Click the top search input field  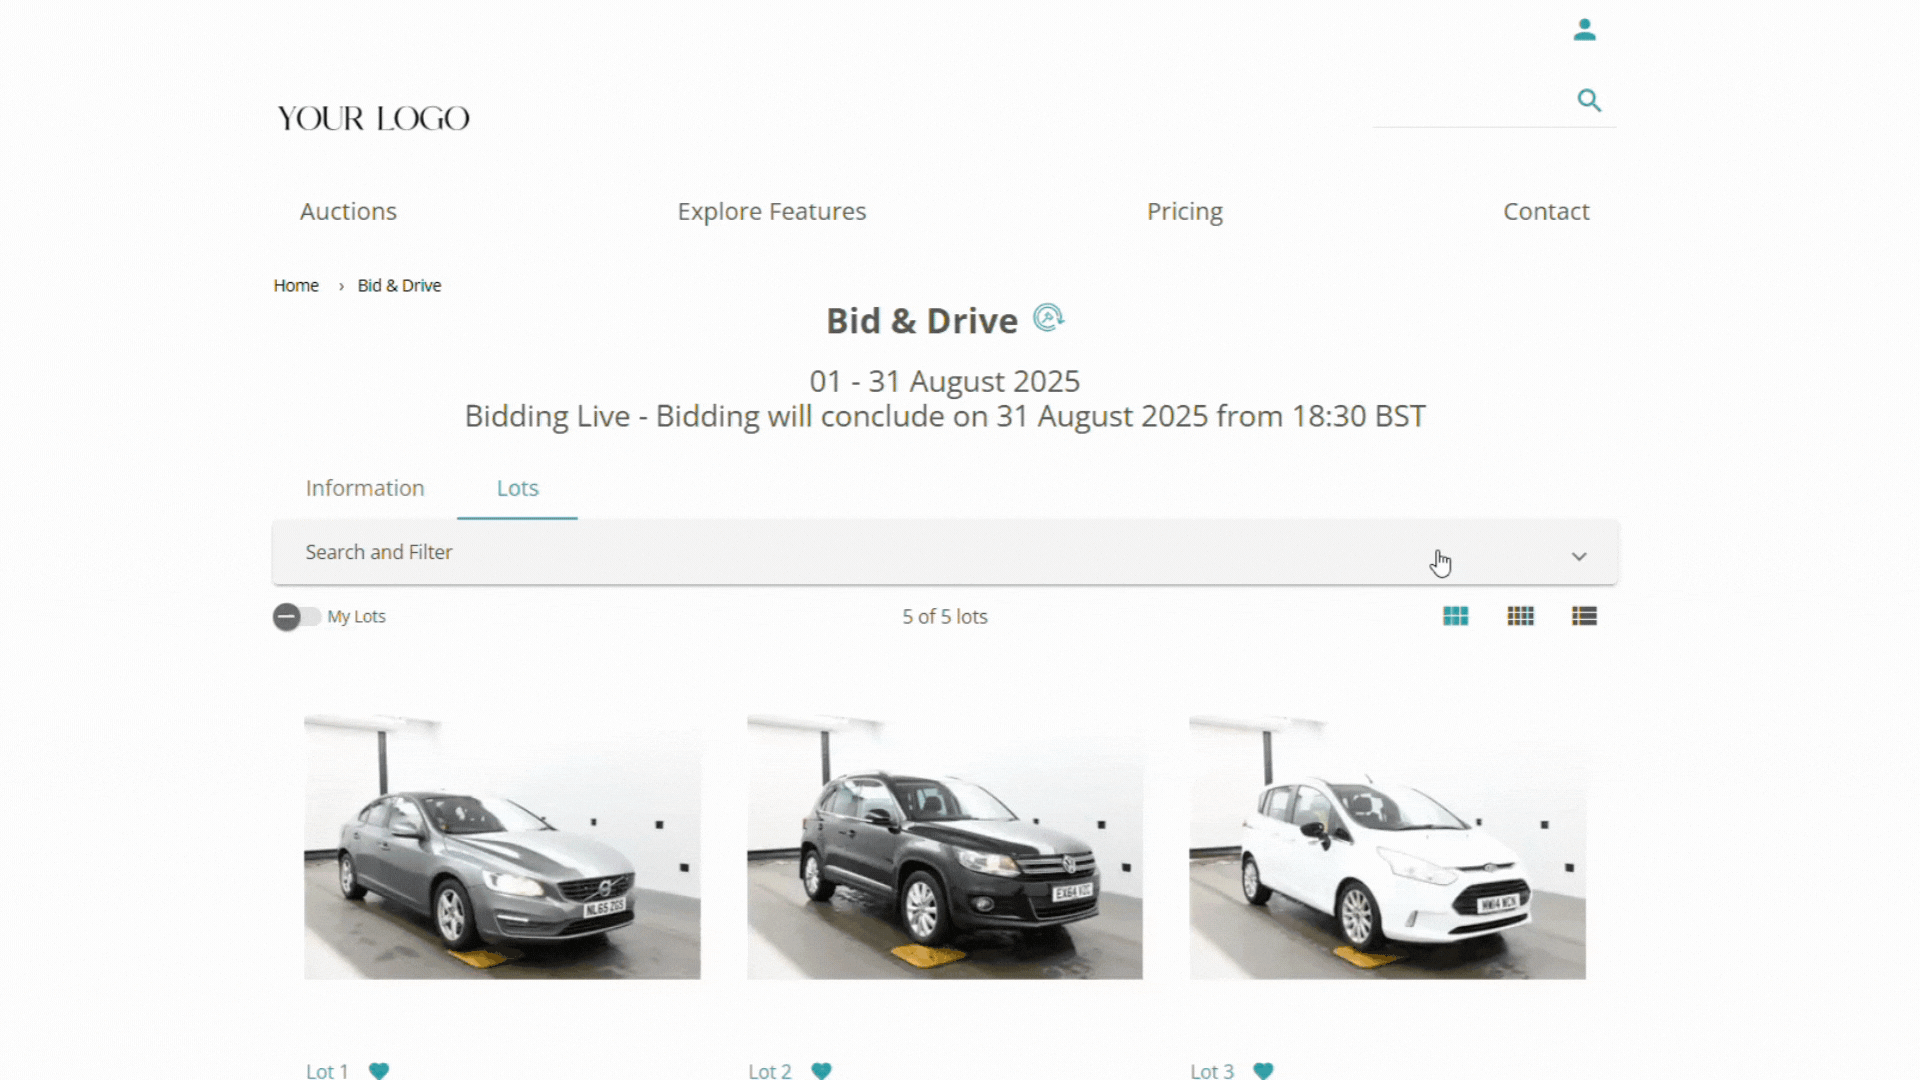click(x=1468, y=102)
